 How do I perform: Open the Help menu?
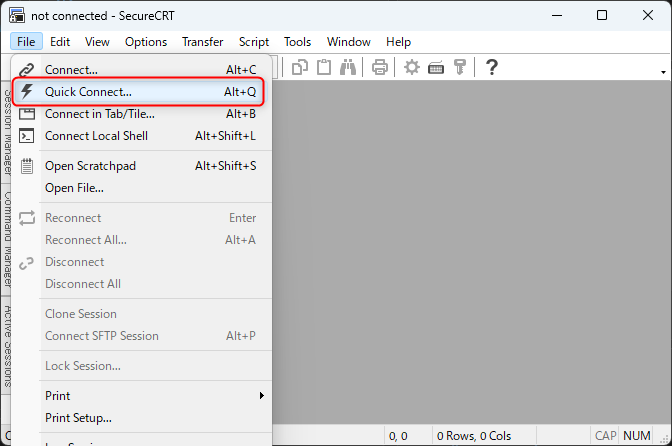tap(398, 42)
